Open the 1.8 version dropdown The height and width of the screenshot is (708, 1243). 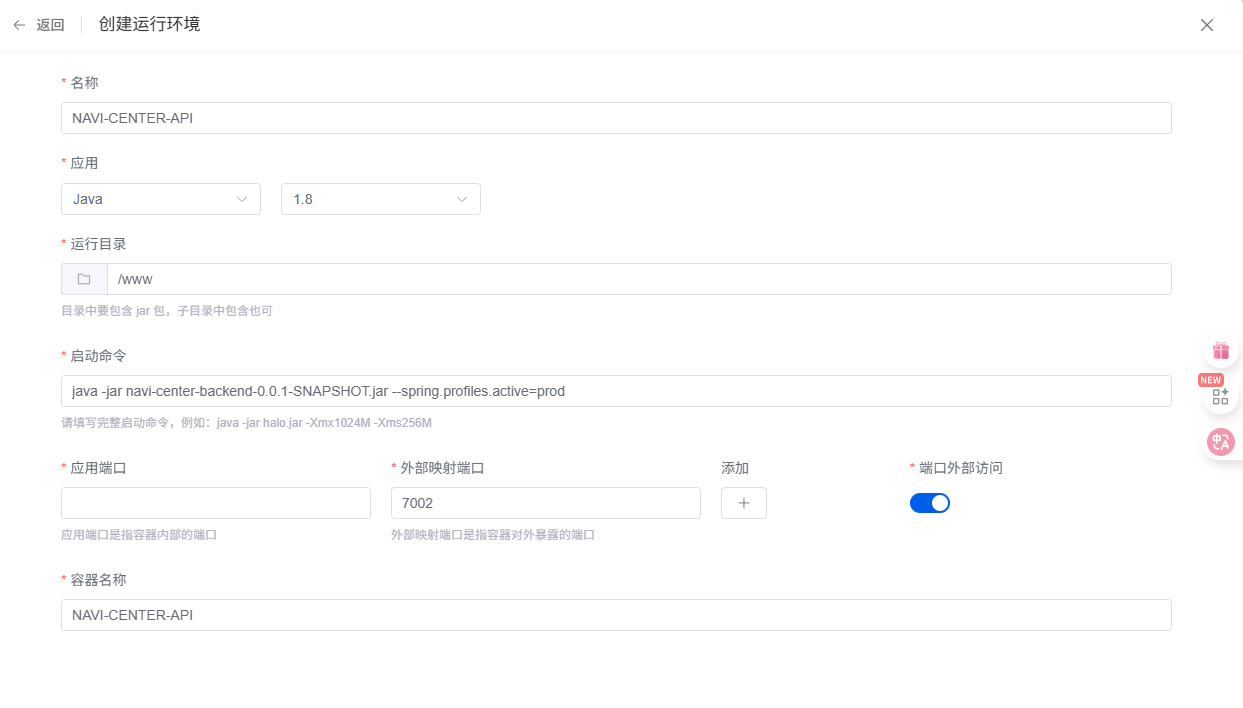380,199
